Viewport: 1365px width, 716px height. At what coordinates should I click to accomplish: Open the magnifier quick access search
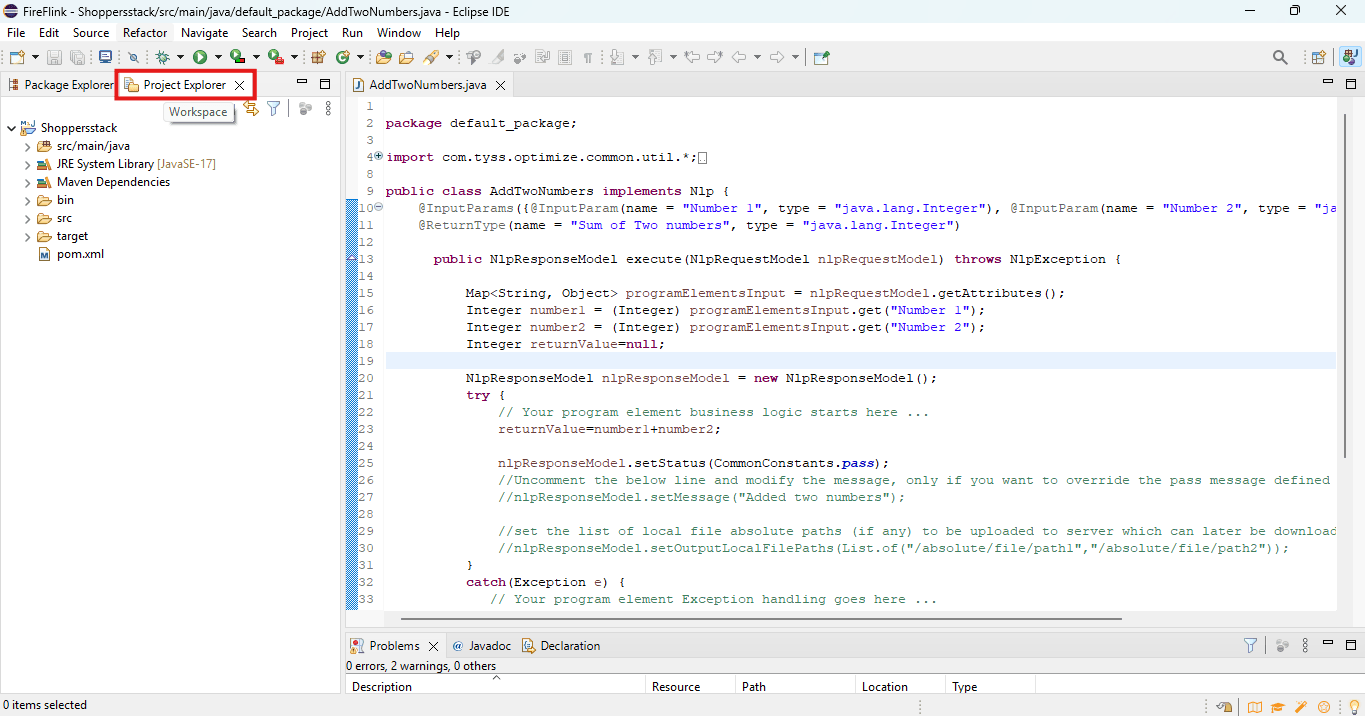coord(1280,58)
